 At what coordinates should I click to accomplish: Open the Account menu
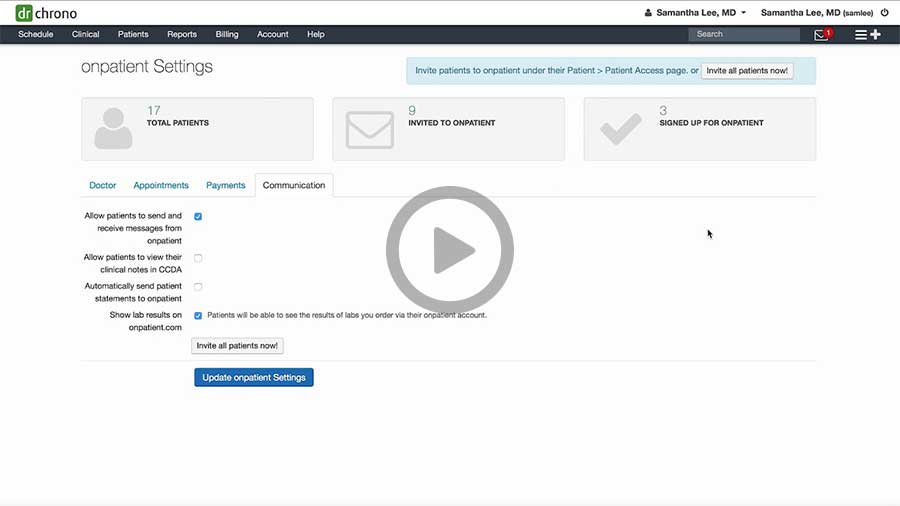pos(273,34)
